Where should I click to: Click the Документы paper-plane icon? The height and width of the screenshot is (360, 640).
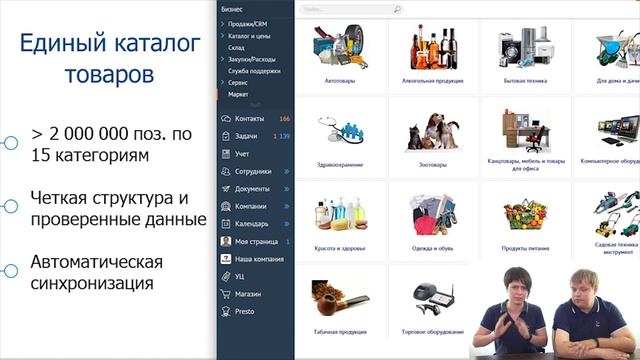[x=226, y=189]
